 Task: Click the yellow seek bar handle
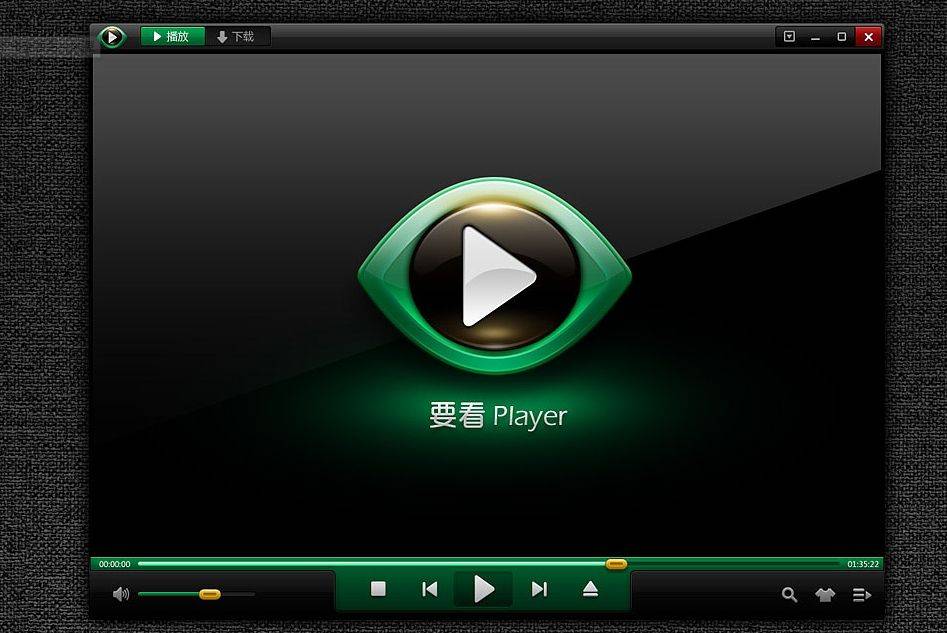click(616, 564)
